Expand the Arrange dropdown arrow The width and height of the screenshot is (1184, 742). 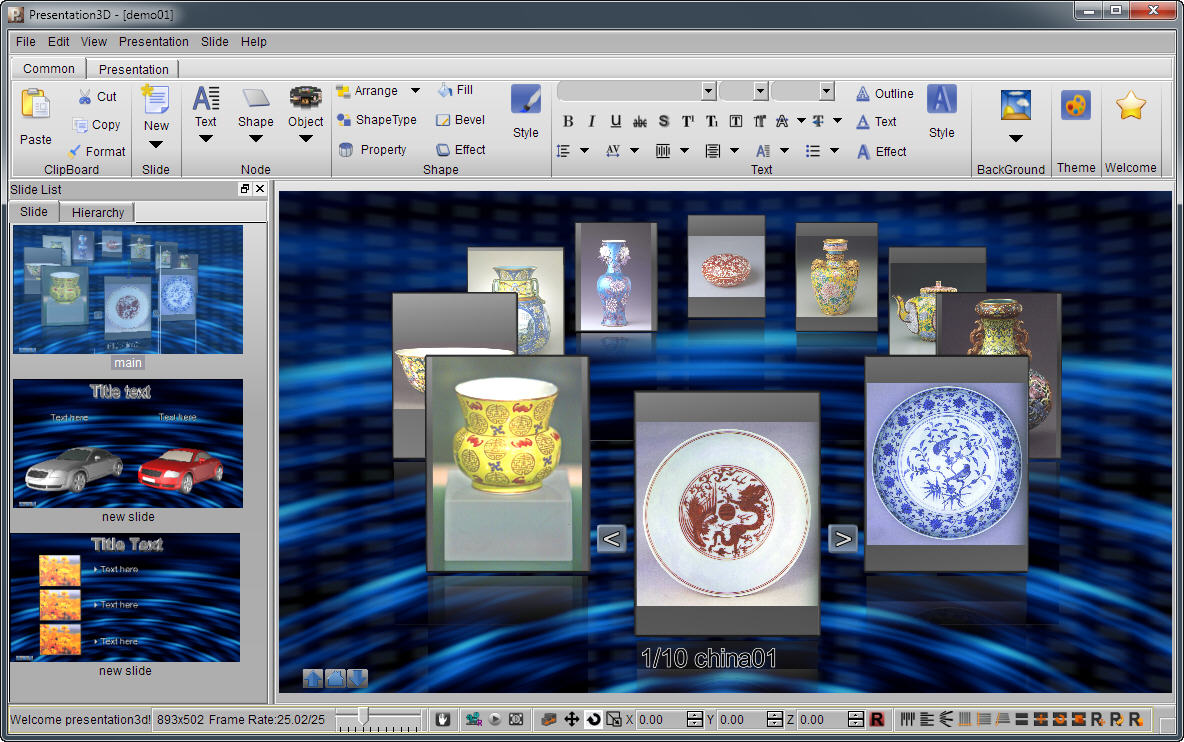click(x=415, y=91)
